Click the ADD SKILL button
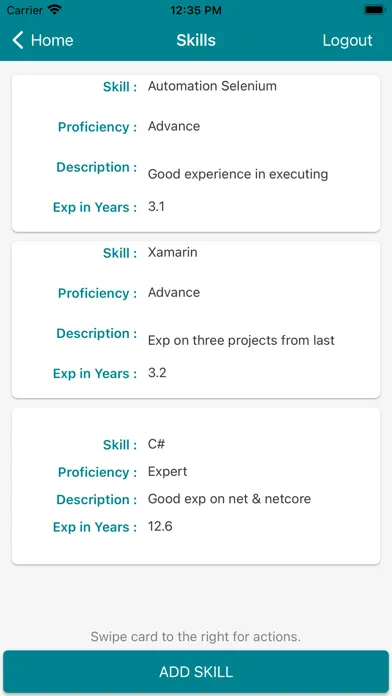This screenshot has width=392, height=696. 196,671
